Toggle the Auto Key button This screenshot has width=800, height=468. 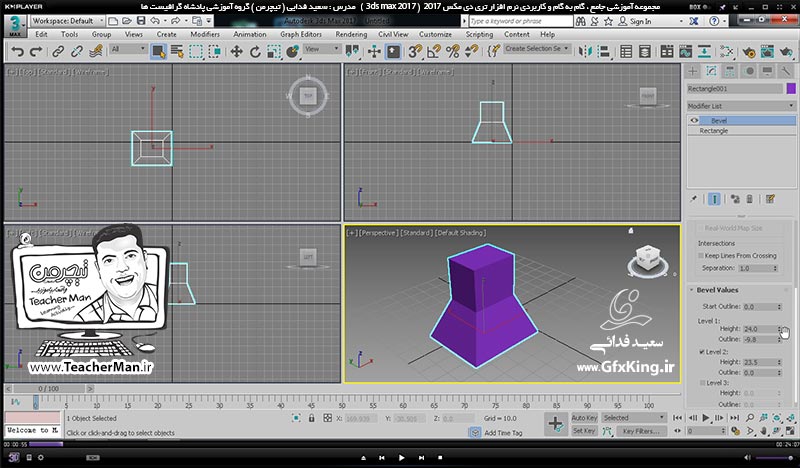(584, 417)
